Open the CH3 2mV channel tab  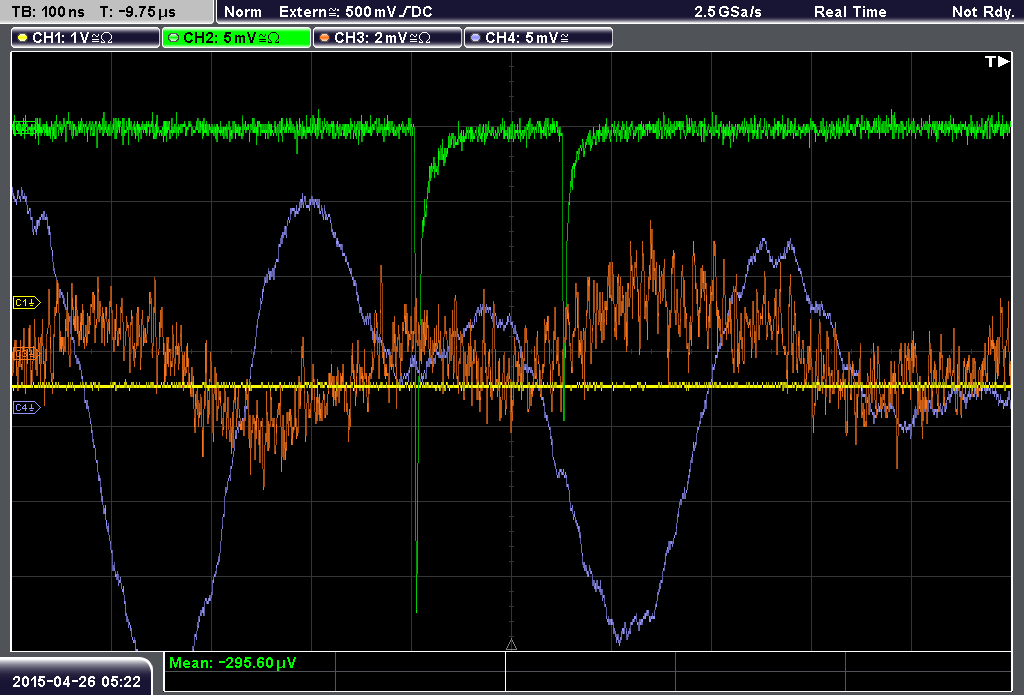[387, 38]
